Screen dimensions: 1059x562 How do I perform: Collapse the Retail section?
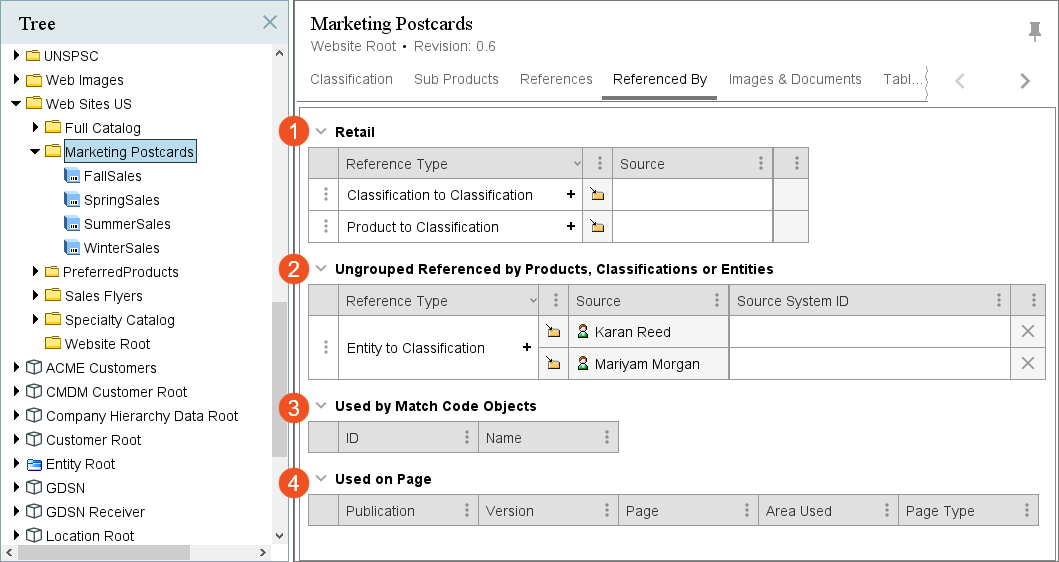tap(321, 131)
